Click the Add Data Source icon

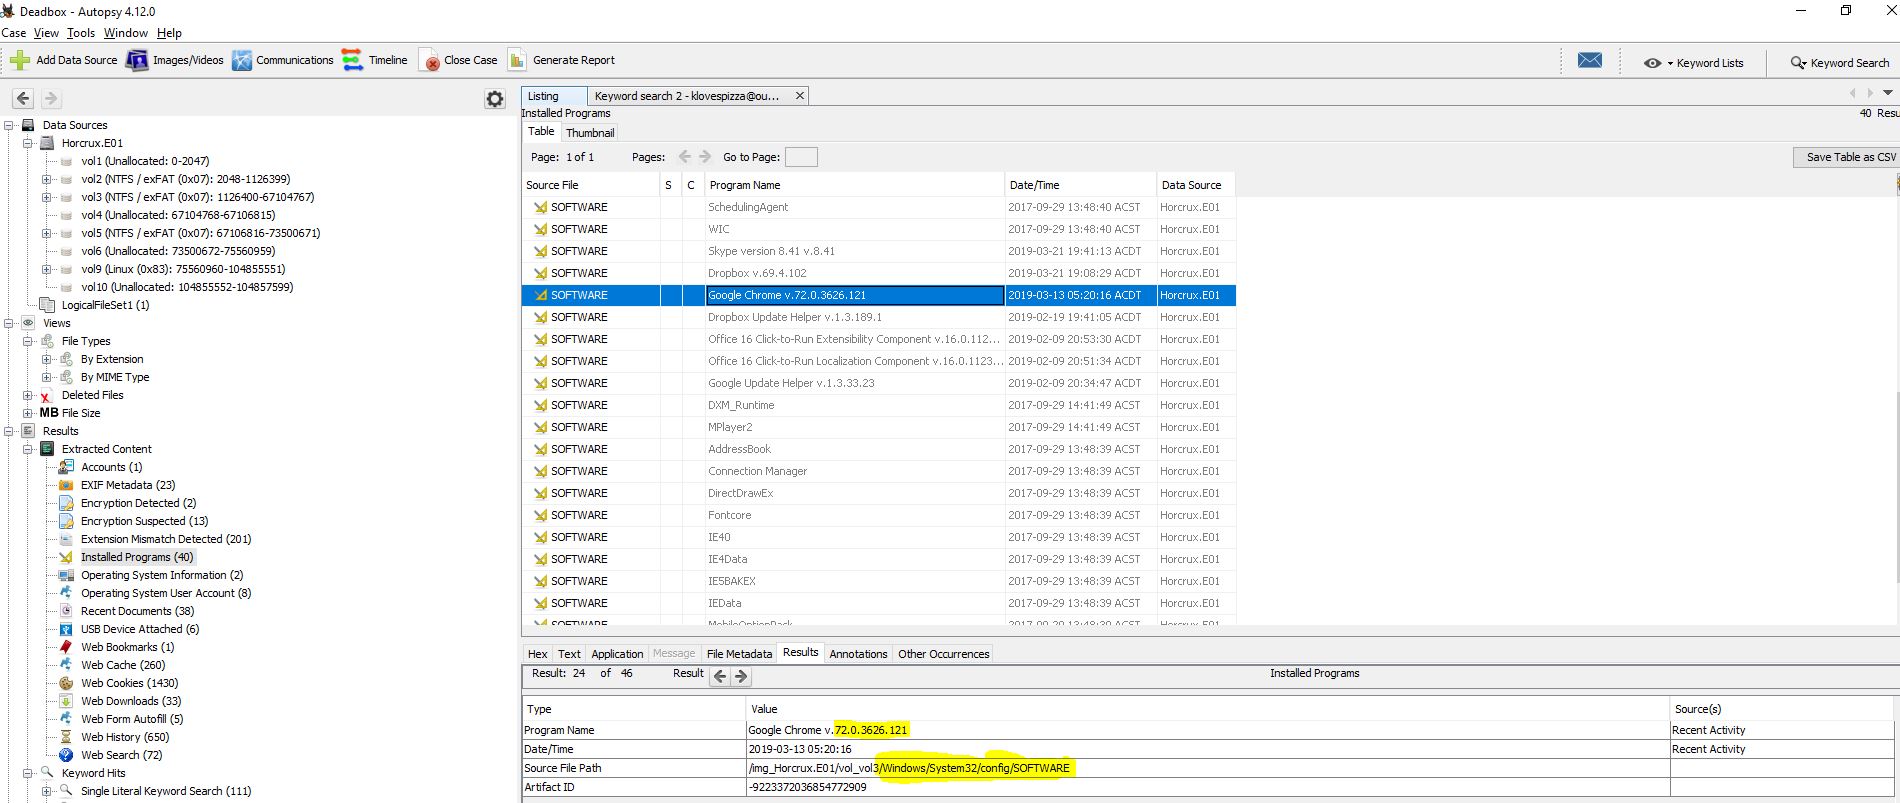click(20, 60)
